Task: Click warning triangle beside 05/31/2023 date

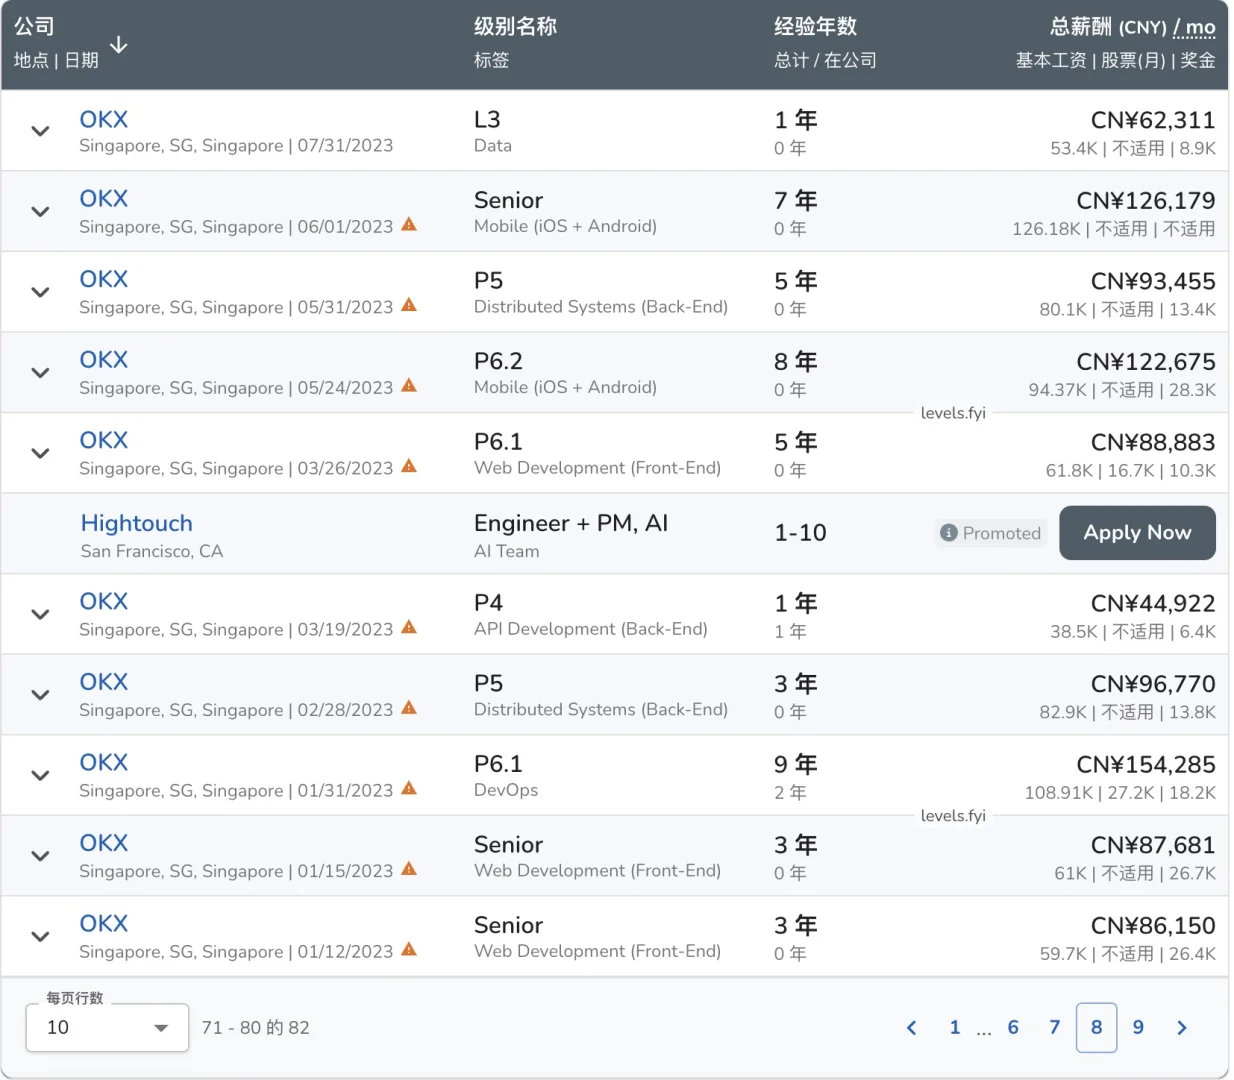Action: [409, 305]
